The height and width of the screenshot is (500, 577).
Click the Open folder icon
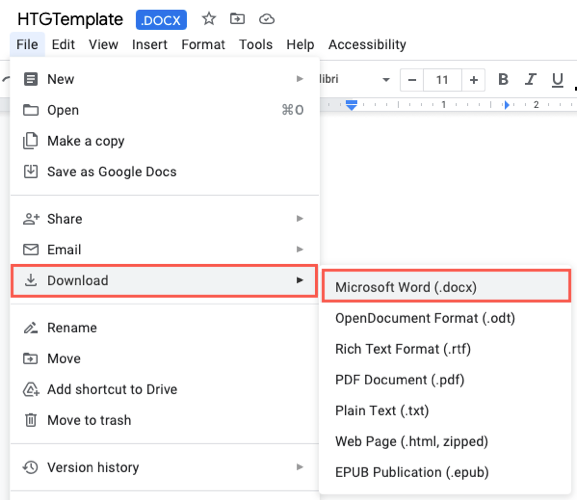coord(31,110)
